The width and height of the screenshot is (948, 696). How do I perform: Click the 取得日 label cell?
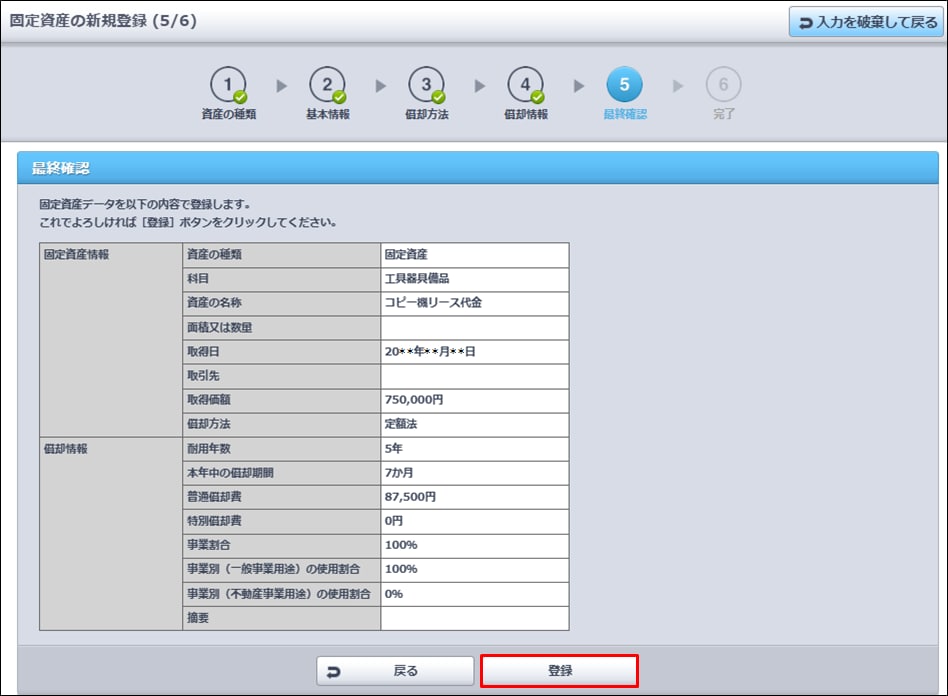(x=281, y=352)
